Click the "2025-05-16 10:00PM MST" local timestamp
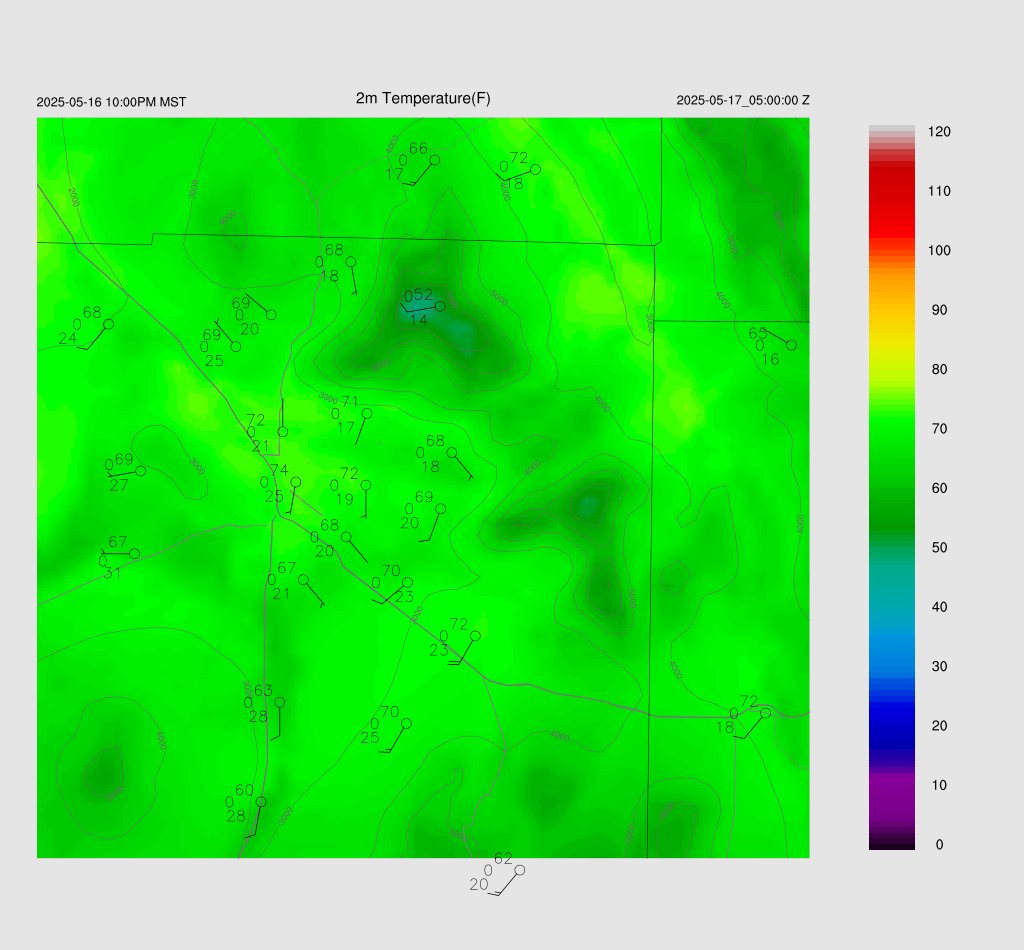 pos(111,103)
